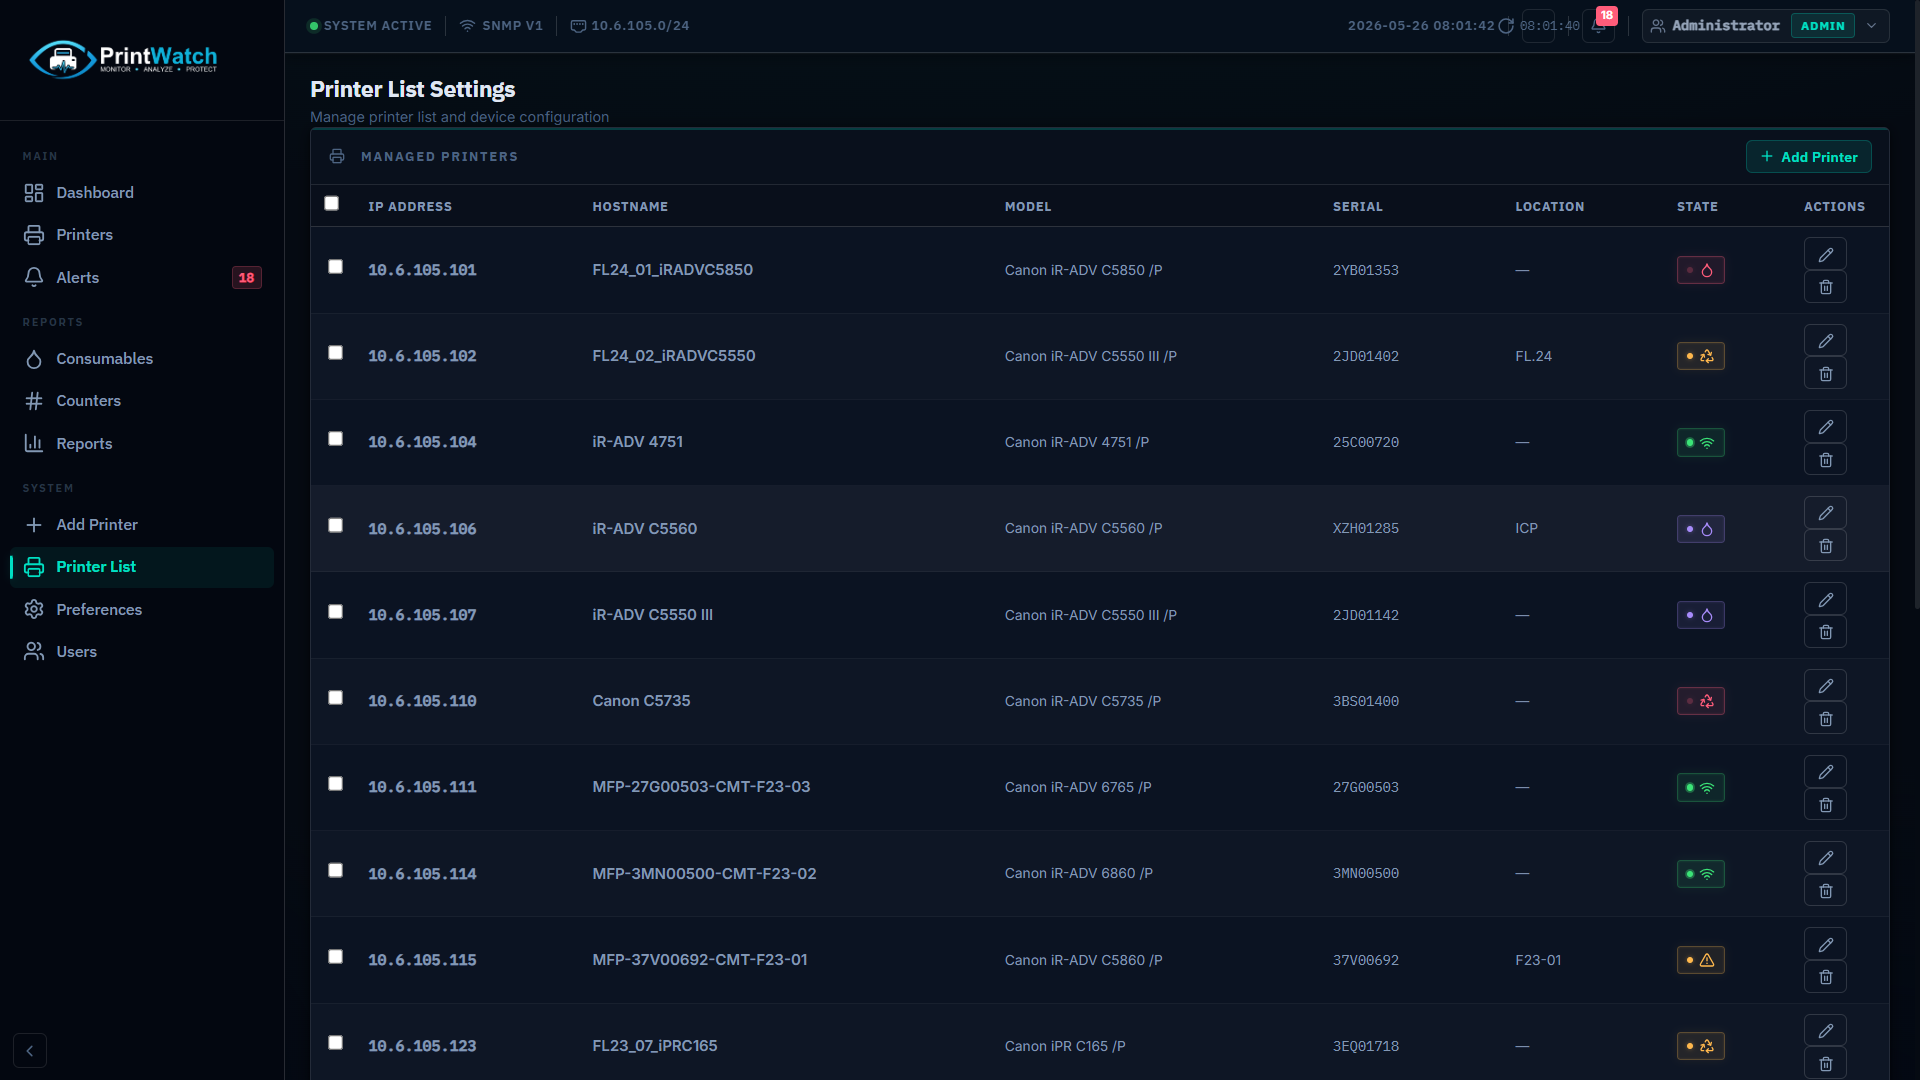Check the box for 10.6.105.101
Screen dimensions: 1920x1080
point(336,267)
